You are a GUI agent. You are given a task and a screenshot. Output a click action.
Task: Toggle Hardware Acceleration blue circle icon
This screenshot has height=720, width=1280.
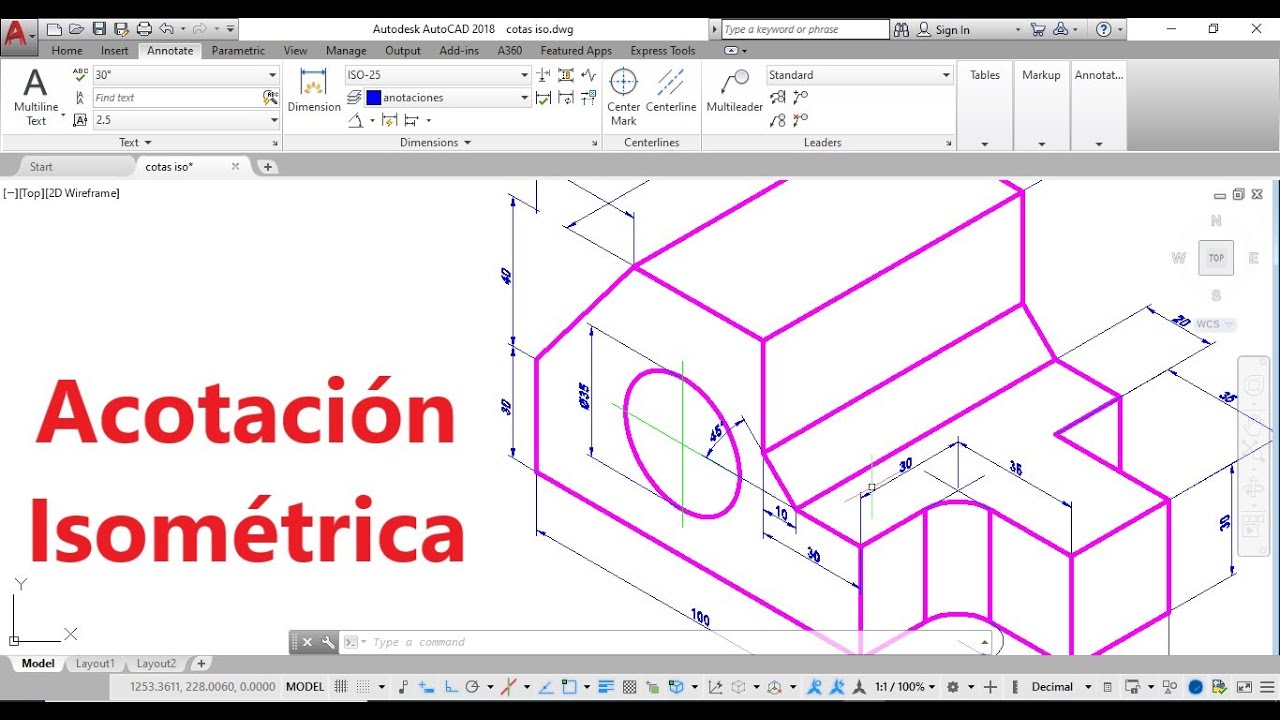coord(1195,687)
